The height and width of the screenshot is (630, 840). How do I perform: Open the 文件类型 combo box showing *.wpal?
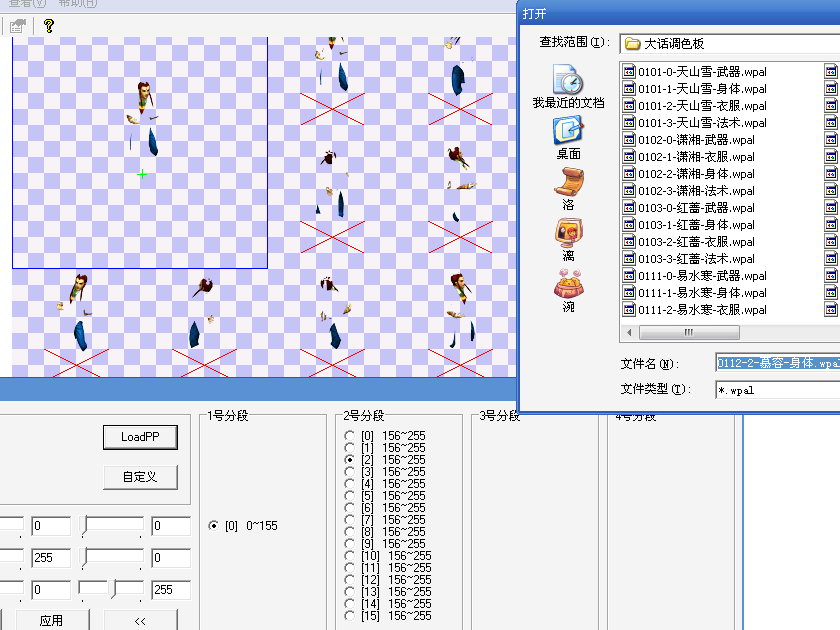tap(777, 390)
